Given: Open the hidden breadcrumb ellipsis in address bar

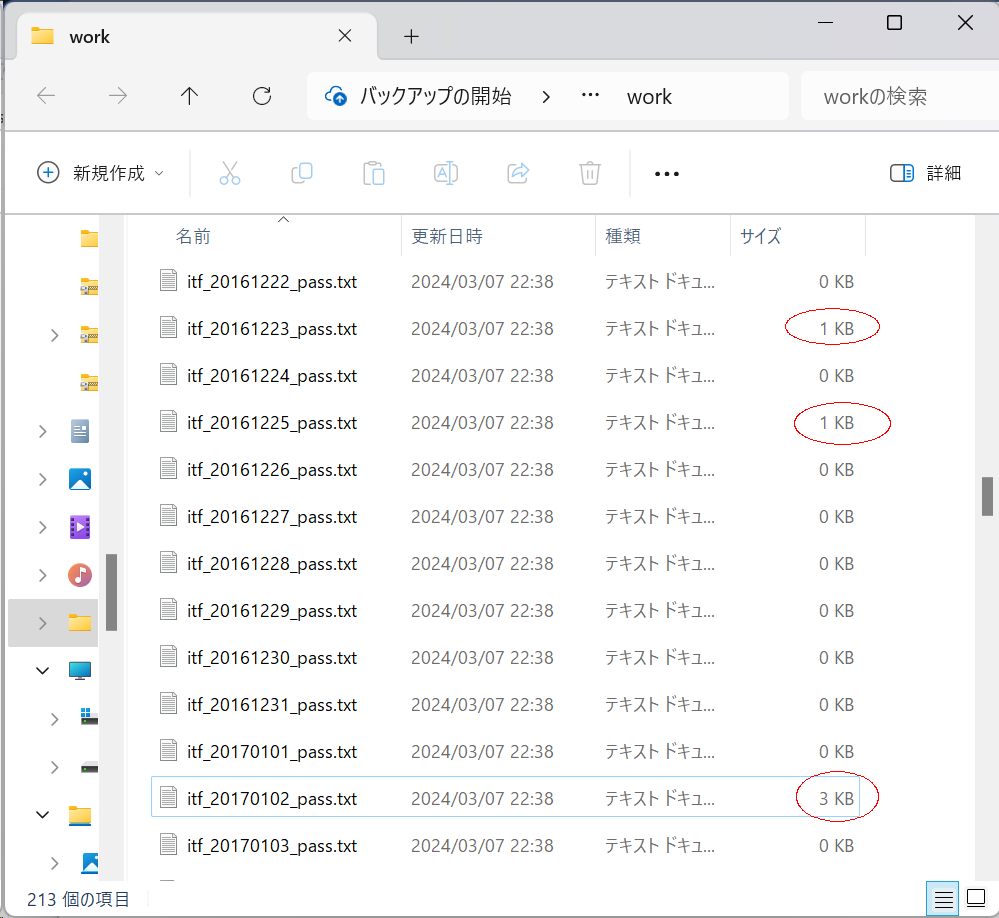Looking at the screenshot, I should tap(590, 96).
